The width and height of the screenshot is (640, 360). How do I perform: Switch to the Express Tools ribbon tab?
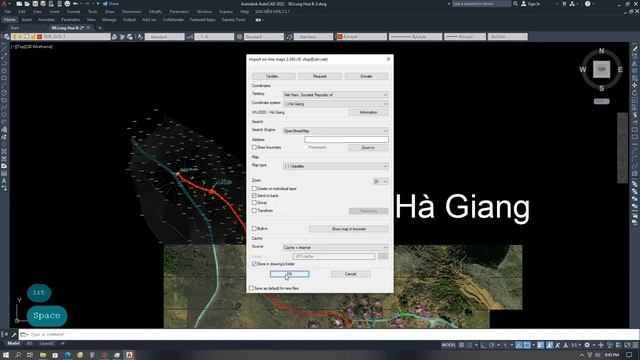[x=233, y=20]
